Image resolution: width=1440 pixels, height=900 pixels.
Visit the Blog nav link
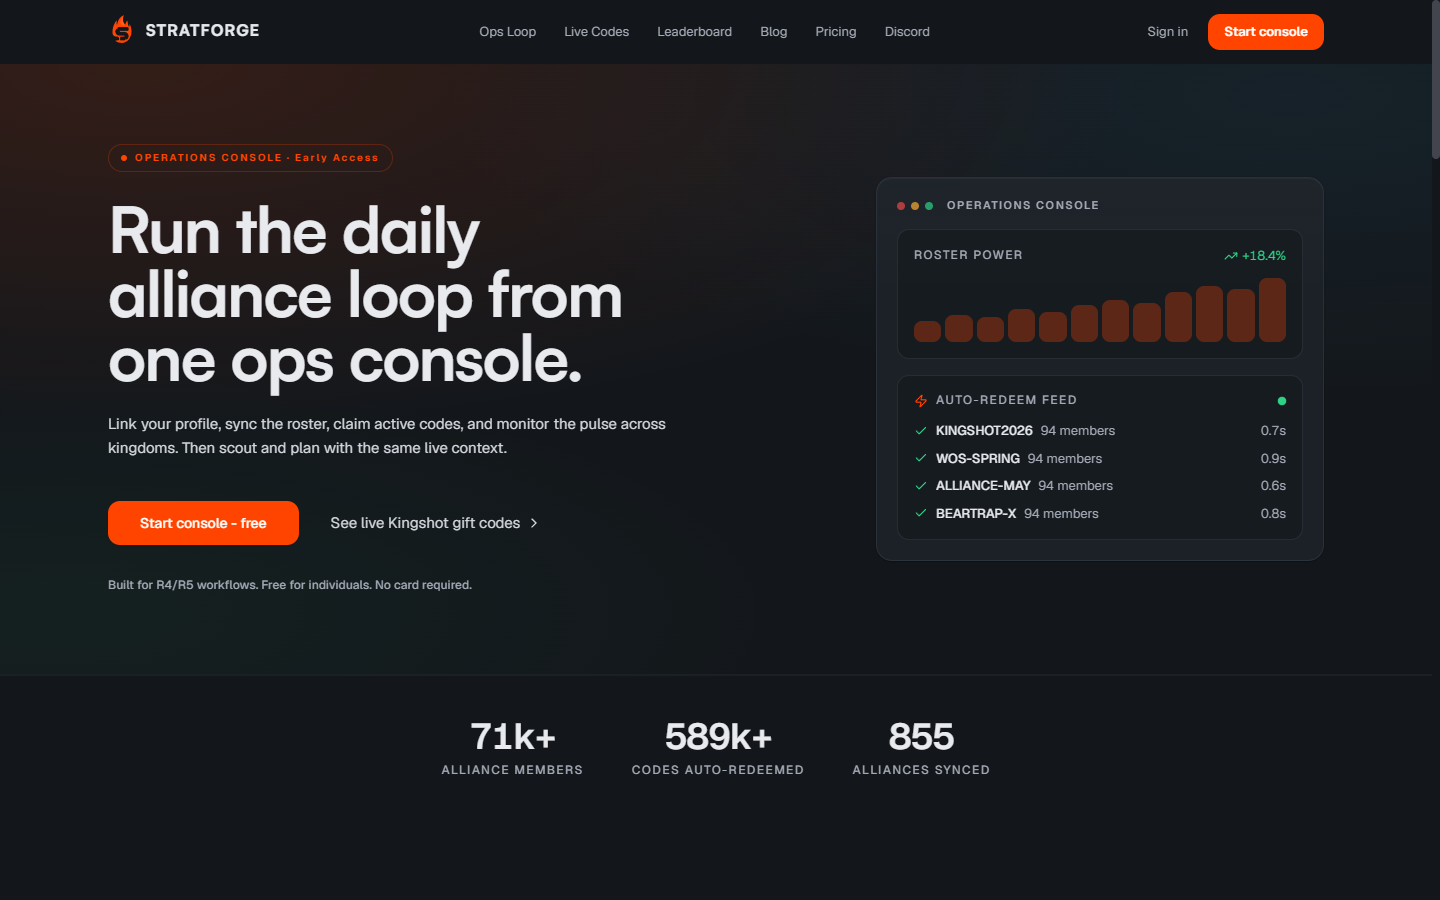pos(773,32)
